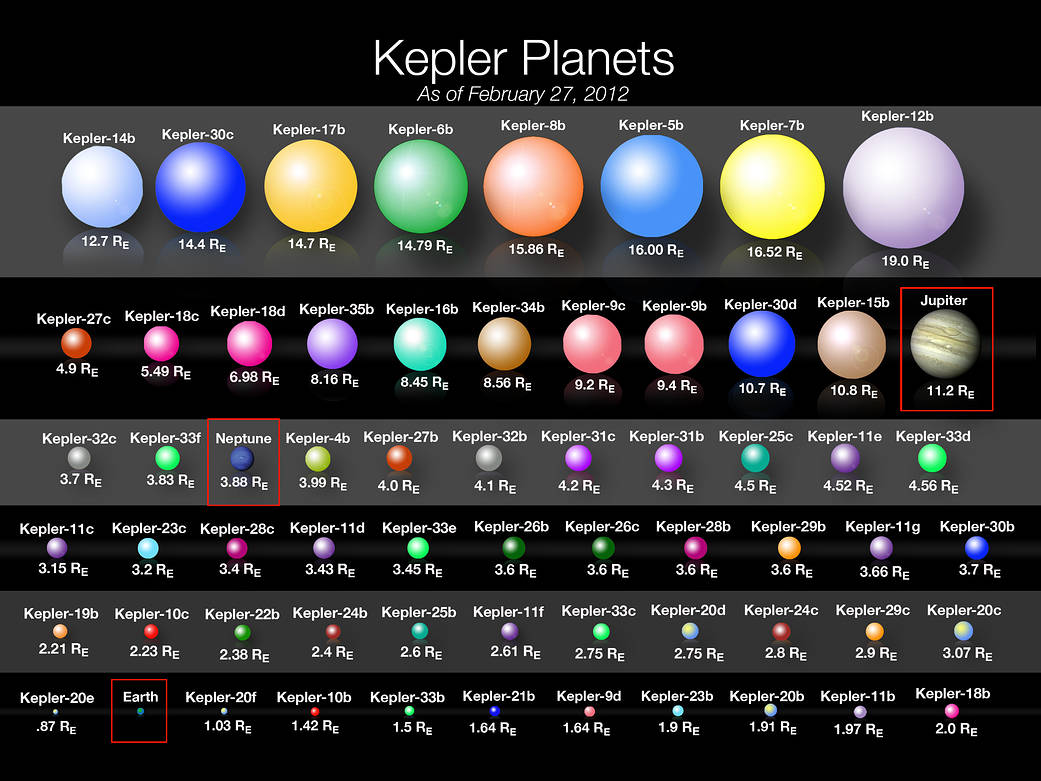Select the "2.0 RE" radius value
1041x781 pixels.
[x=956, y=729]
